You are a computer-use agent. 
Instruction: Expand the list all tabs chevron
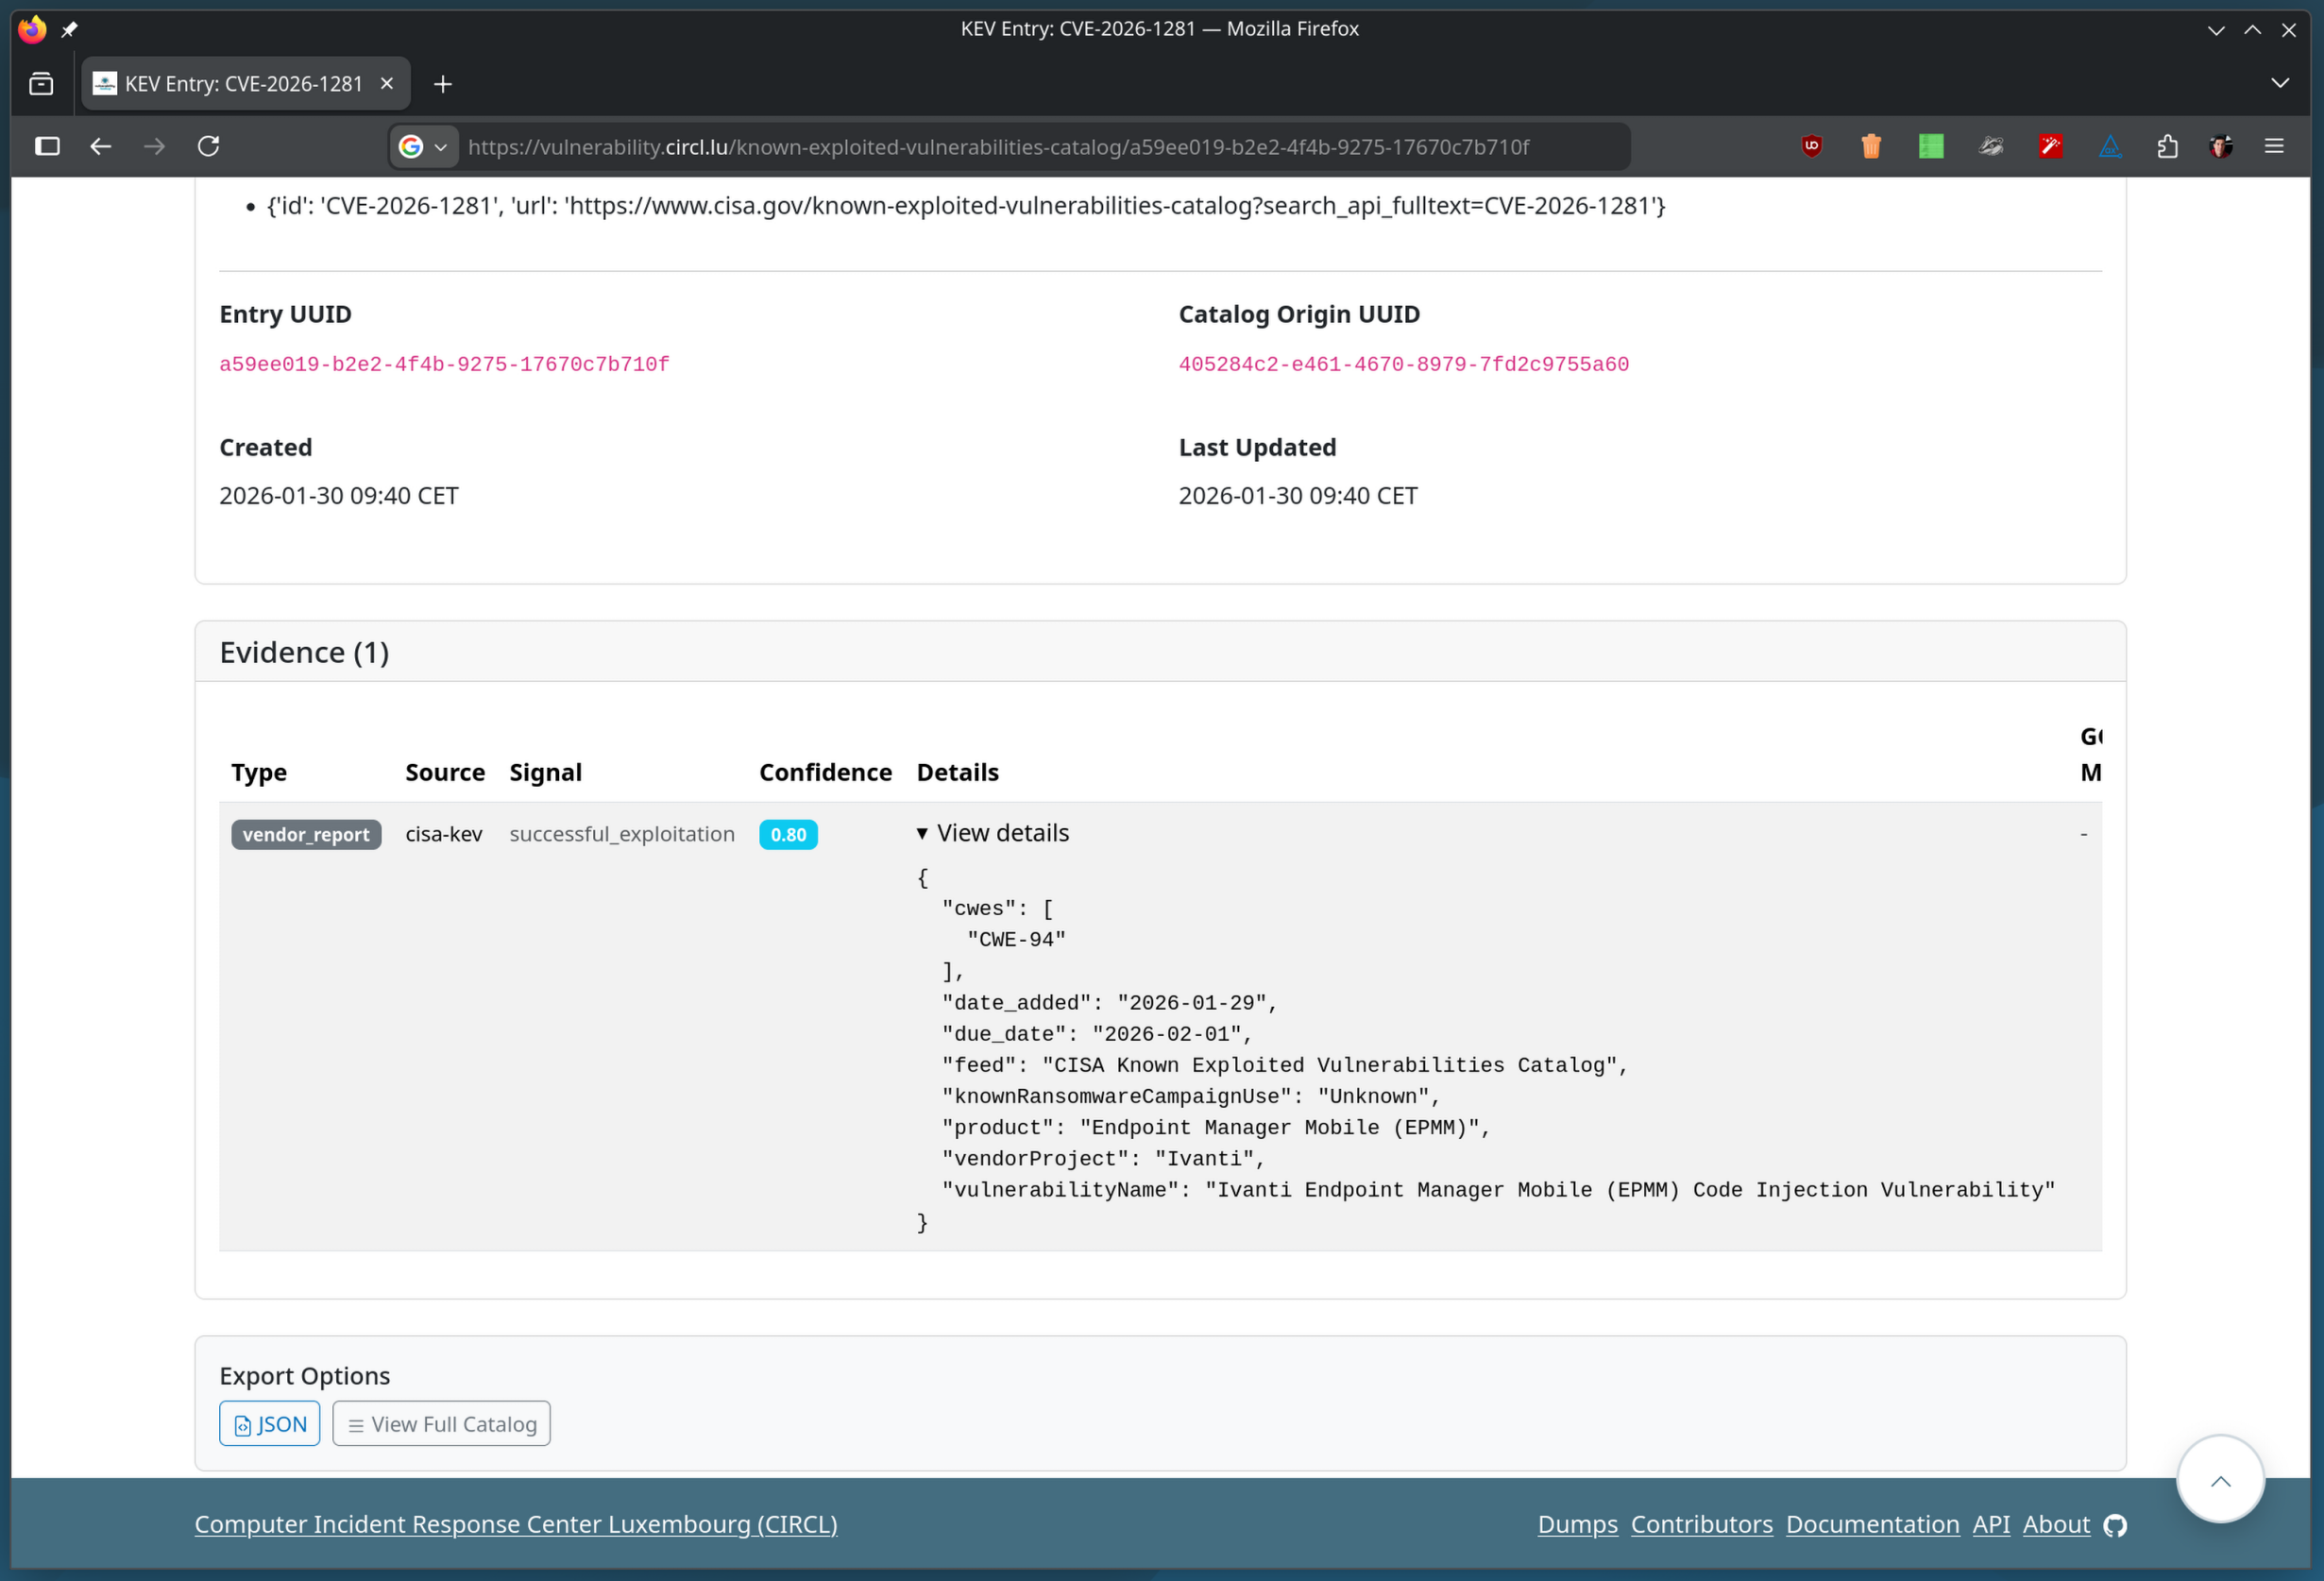pos(2280,84)
